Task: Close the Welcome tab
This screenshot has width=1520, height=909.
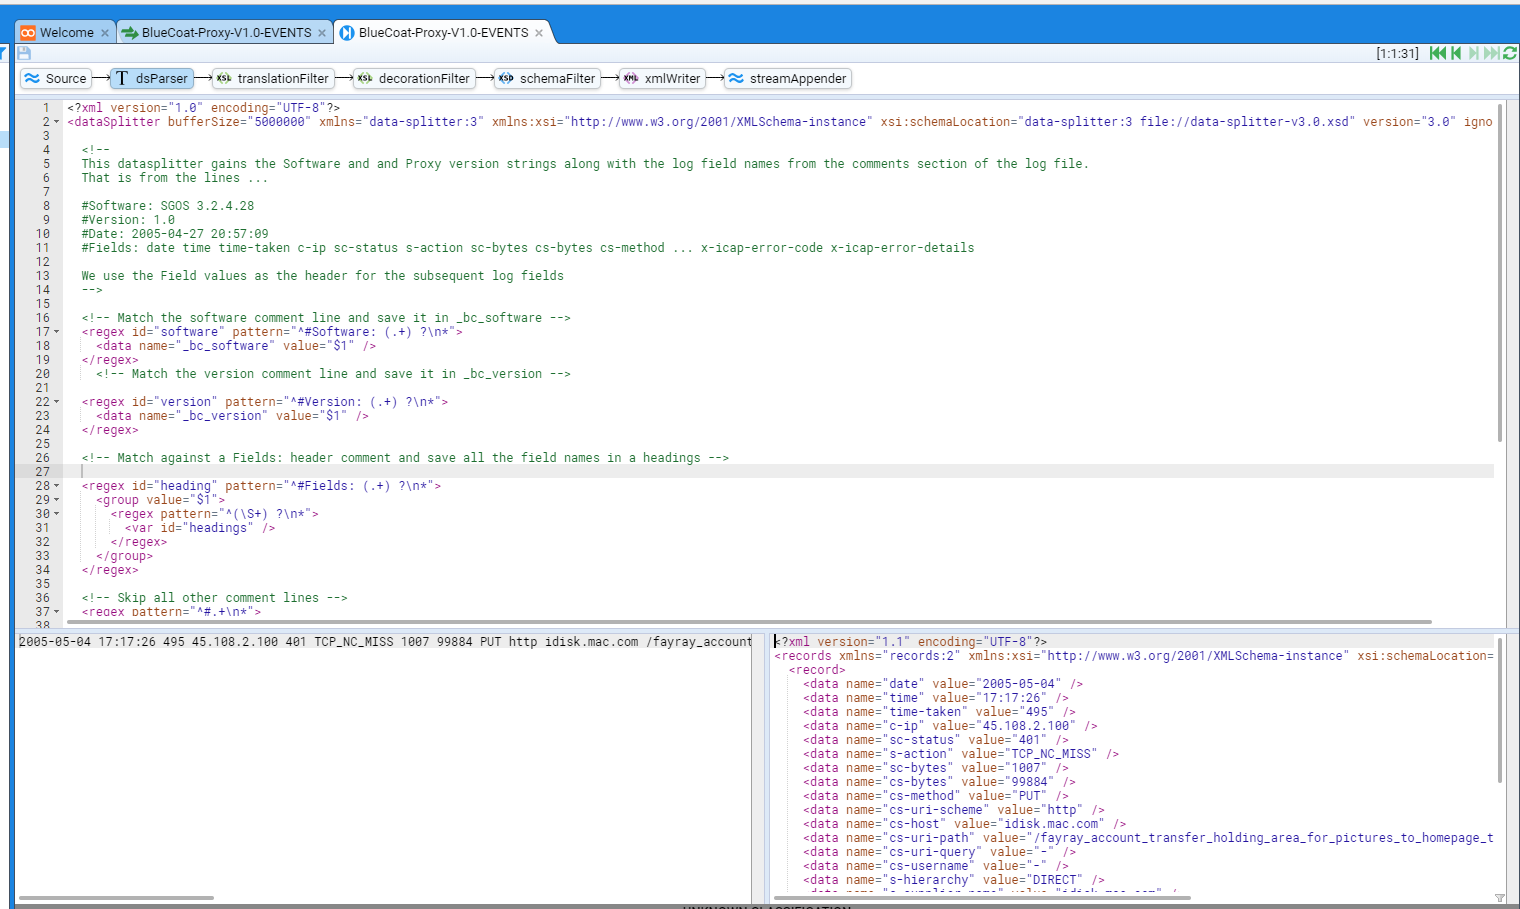Action: pyautogui.click(x=105, y=33)
